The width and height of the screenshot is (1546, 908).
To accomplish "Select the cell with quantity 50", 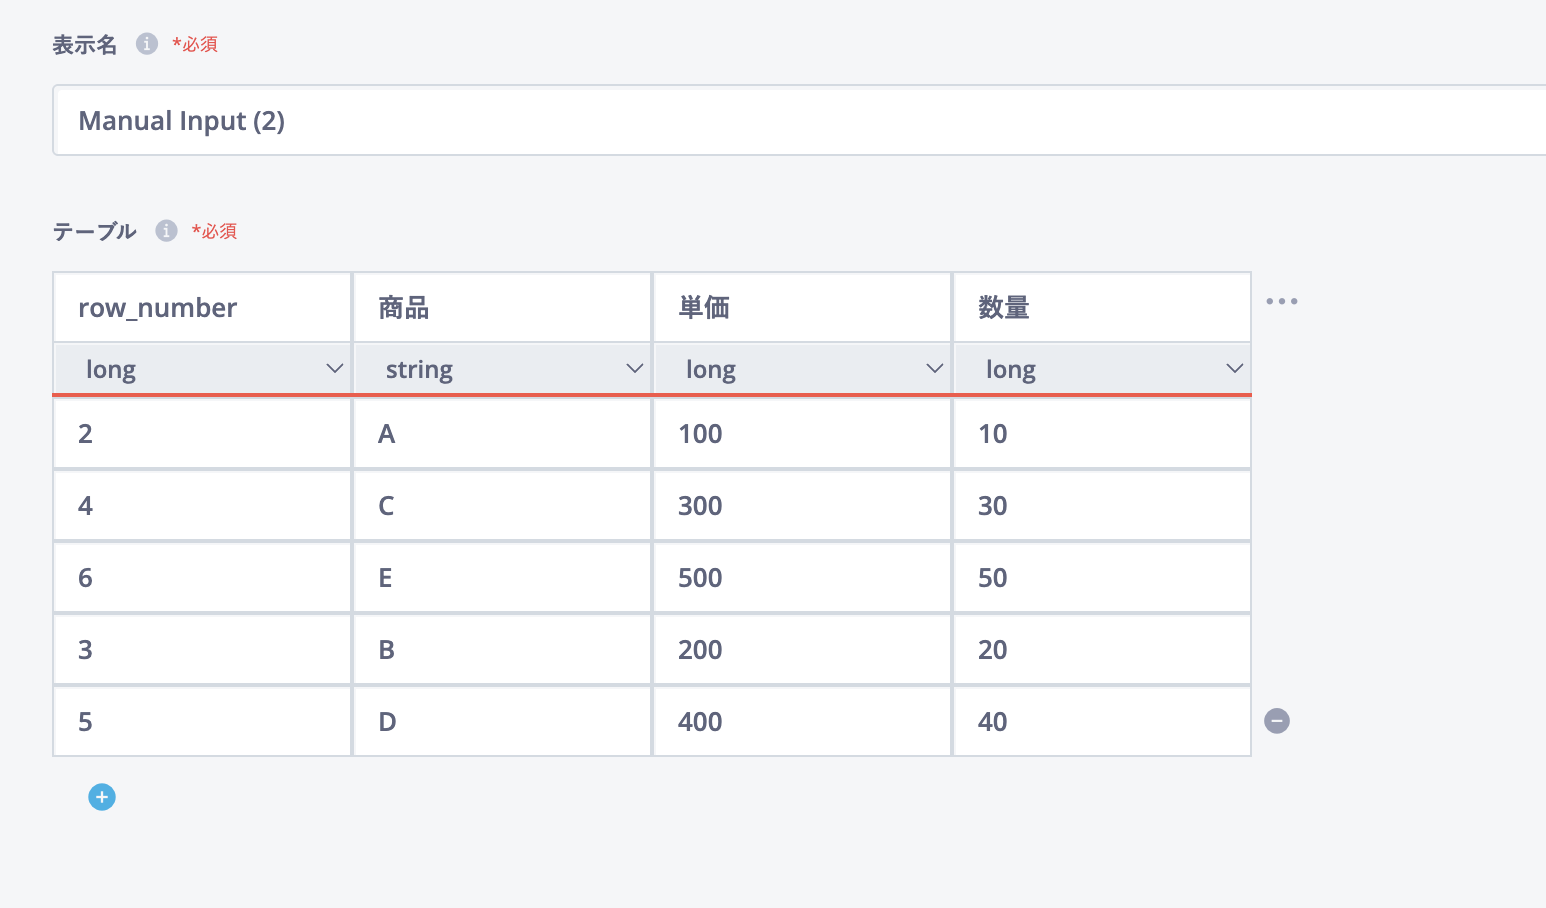I will pyautogui.click(x=1102, y=578).
